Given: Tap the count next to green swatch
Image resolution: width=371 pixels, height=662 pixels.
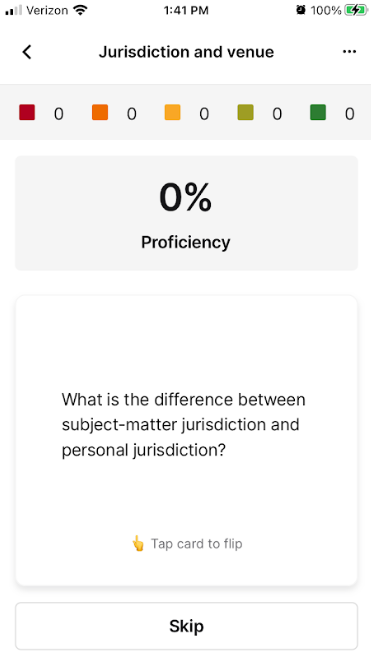Looking at the screenshot, I should point(349,114).
